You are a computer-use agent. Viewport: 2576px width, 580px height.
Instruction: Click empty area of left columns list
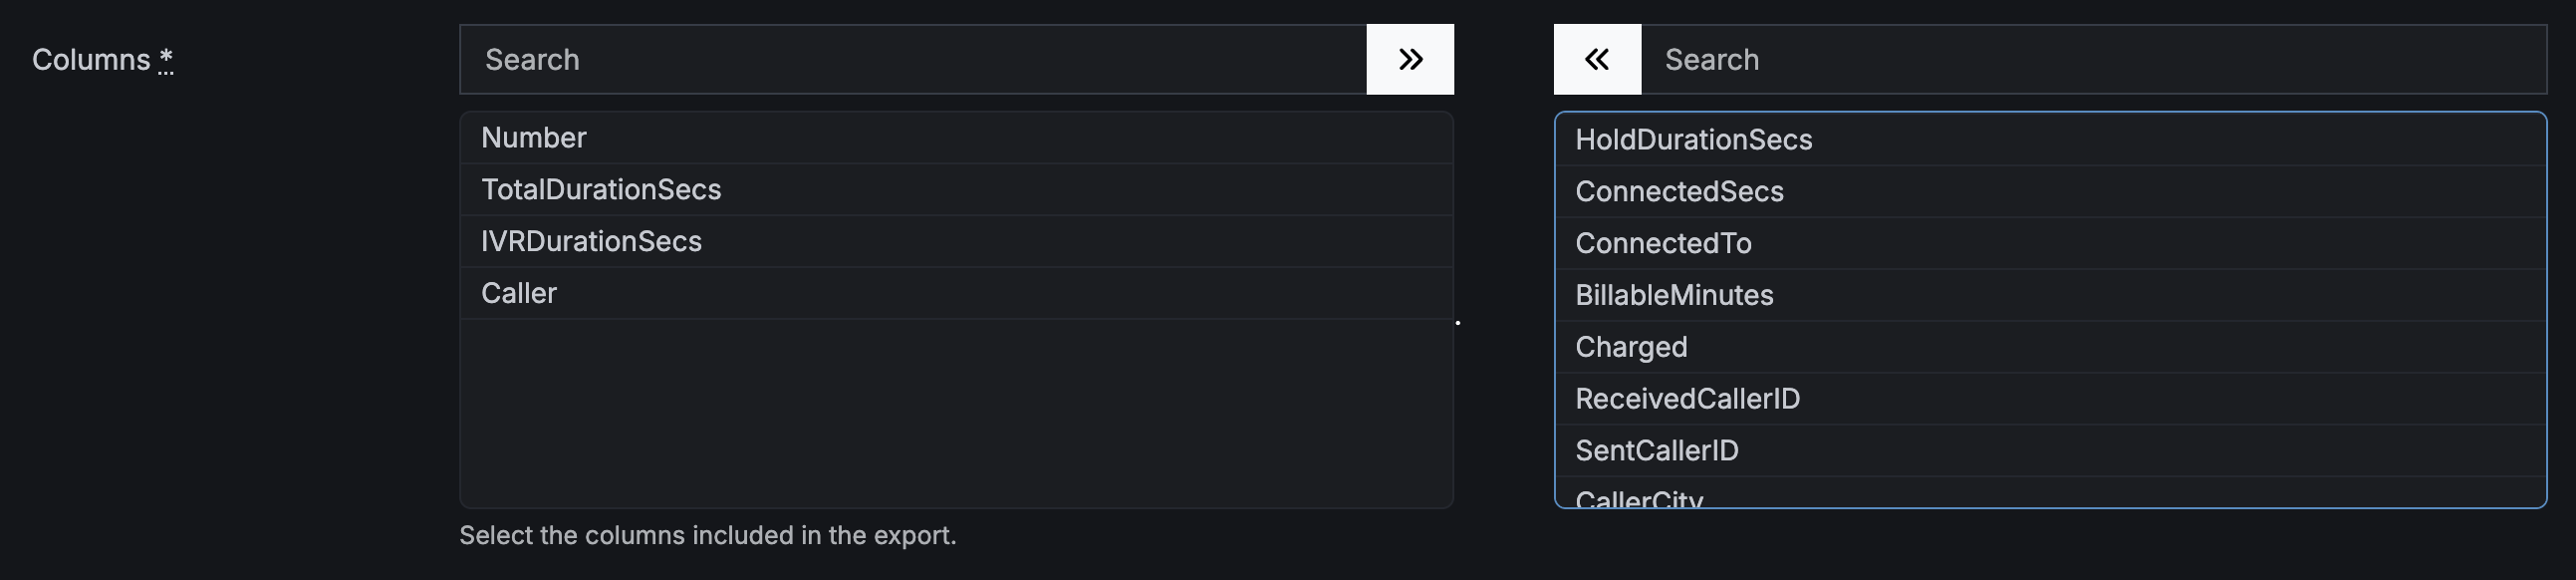(x=956, y=412)
